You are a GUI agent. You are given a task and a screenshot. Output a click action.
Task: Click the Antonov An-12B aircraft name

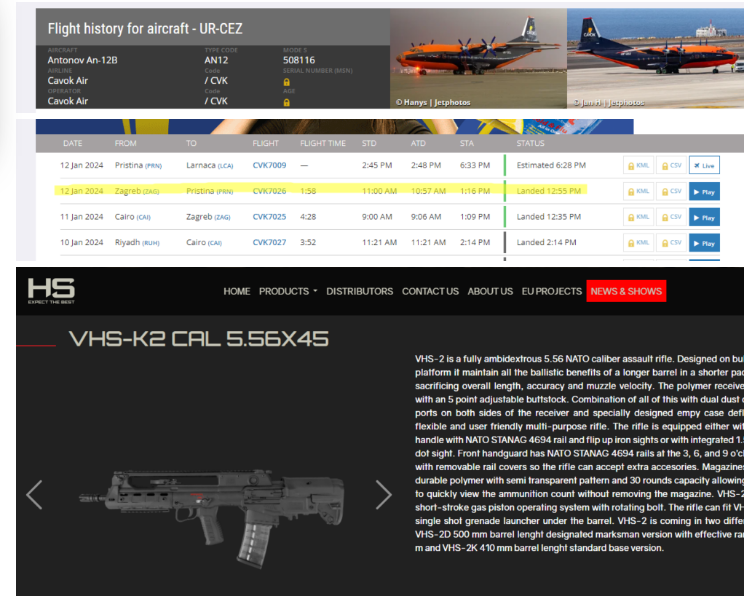pos(82,60)
